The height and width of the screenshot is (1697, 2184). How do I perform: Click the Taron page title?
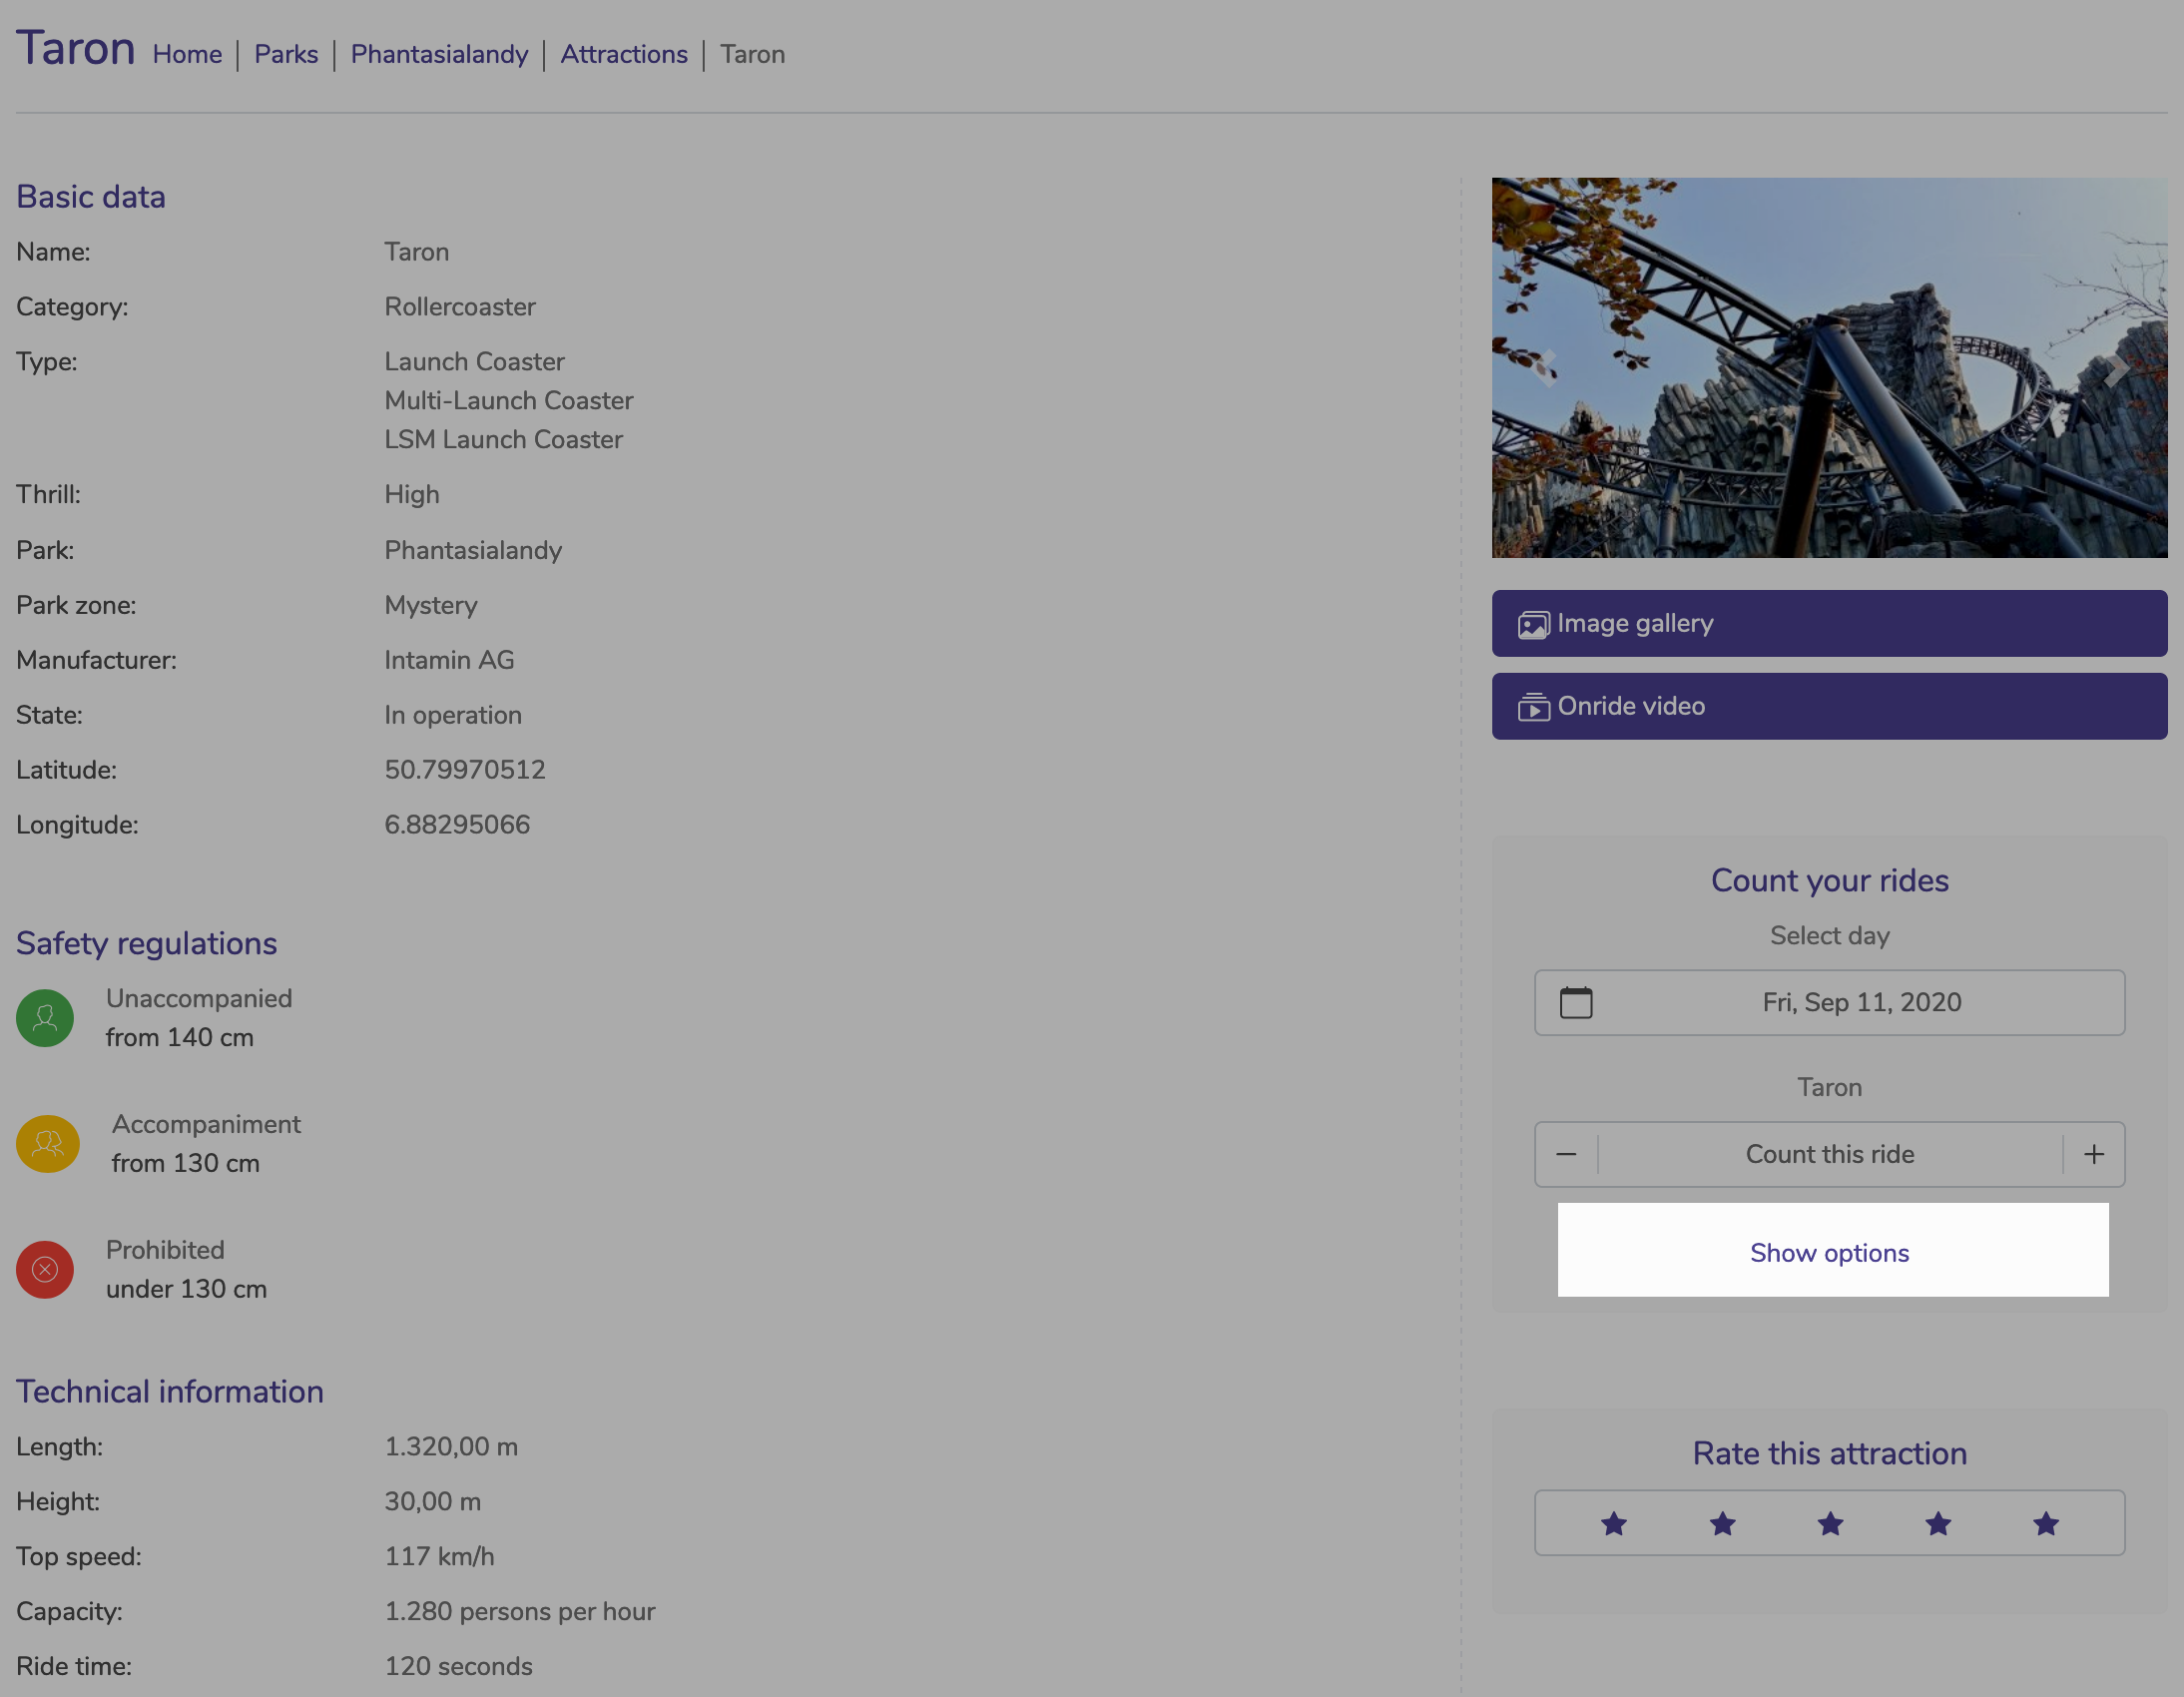point(76,48)
